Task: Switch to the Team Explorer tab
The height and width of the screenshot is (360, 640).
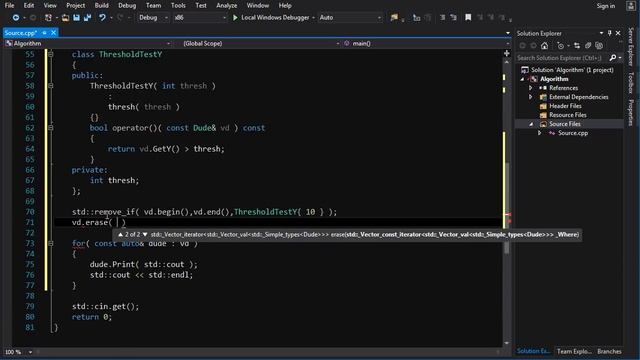Action: [x=574, y=351]
